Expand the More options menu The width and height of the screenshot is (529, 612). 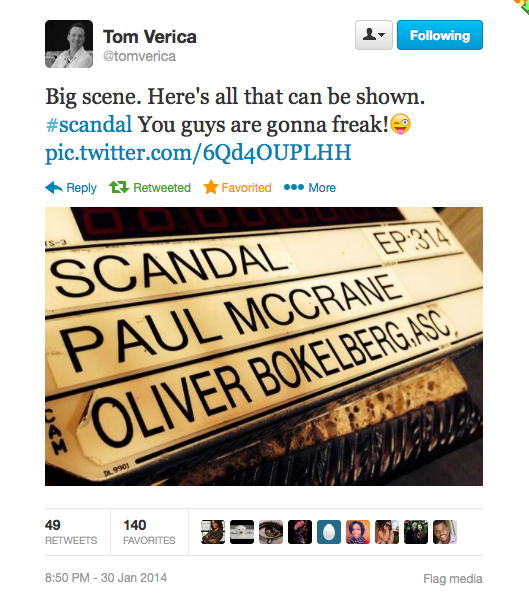tap(322, 188)
